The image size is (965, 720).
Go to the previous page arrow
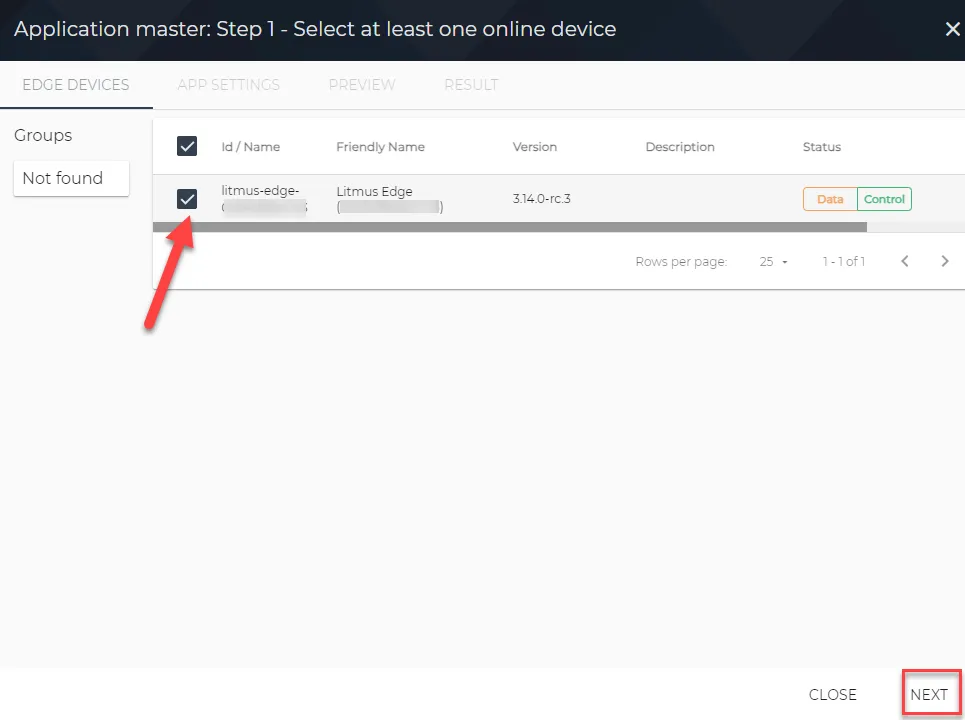point(905,262)
